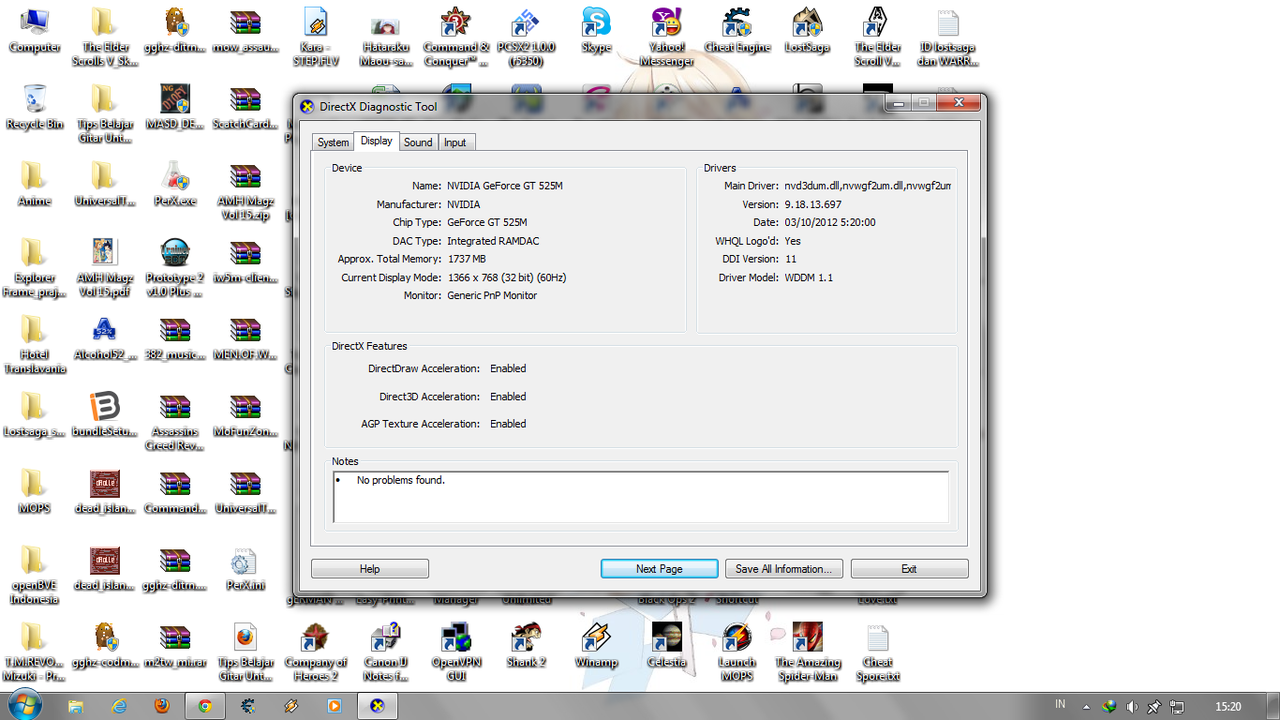Select the Display tab
The width and height of the screenshot is (1280, 720).
pos(377,141)
